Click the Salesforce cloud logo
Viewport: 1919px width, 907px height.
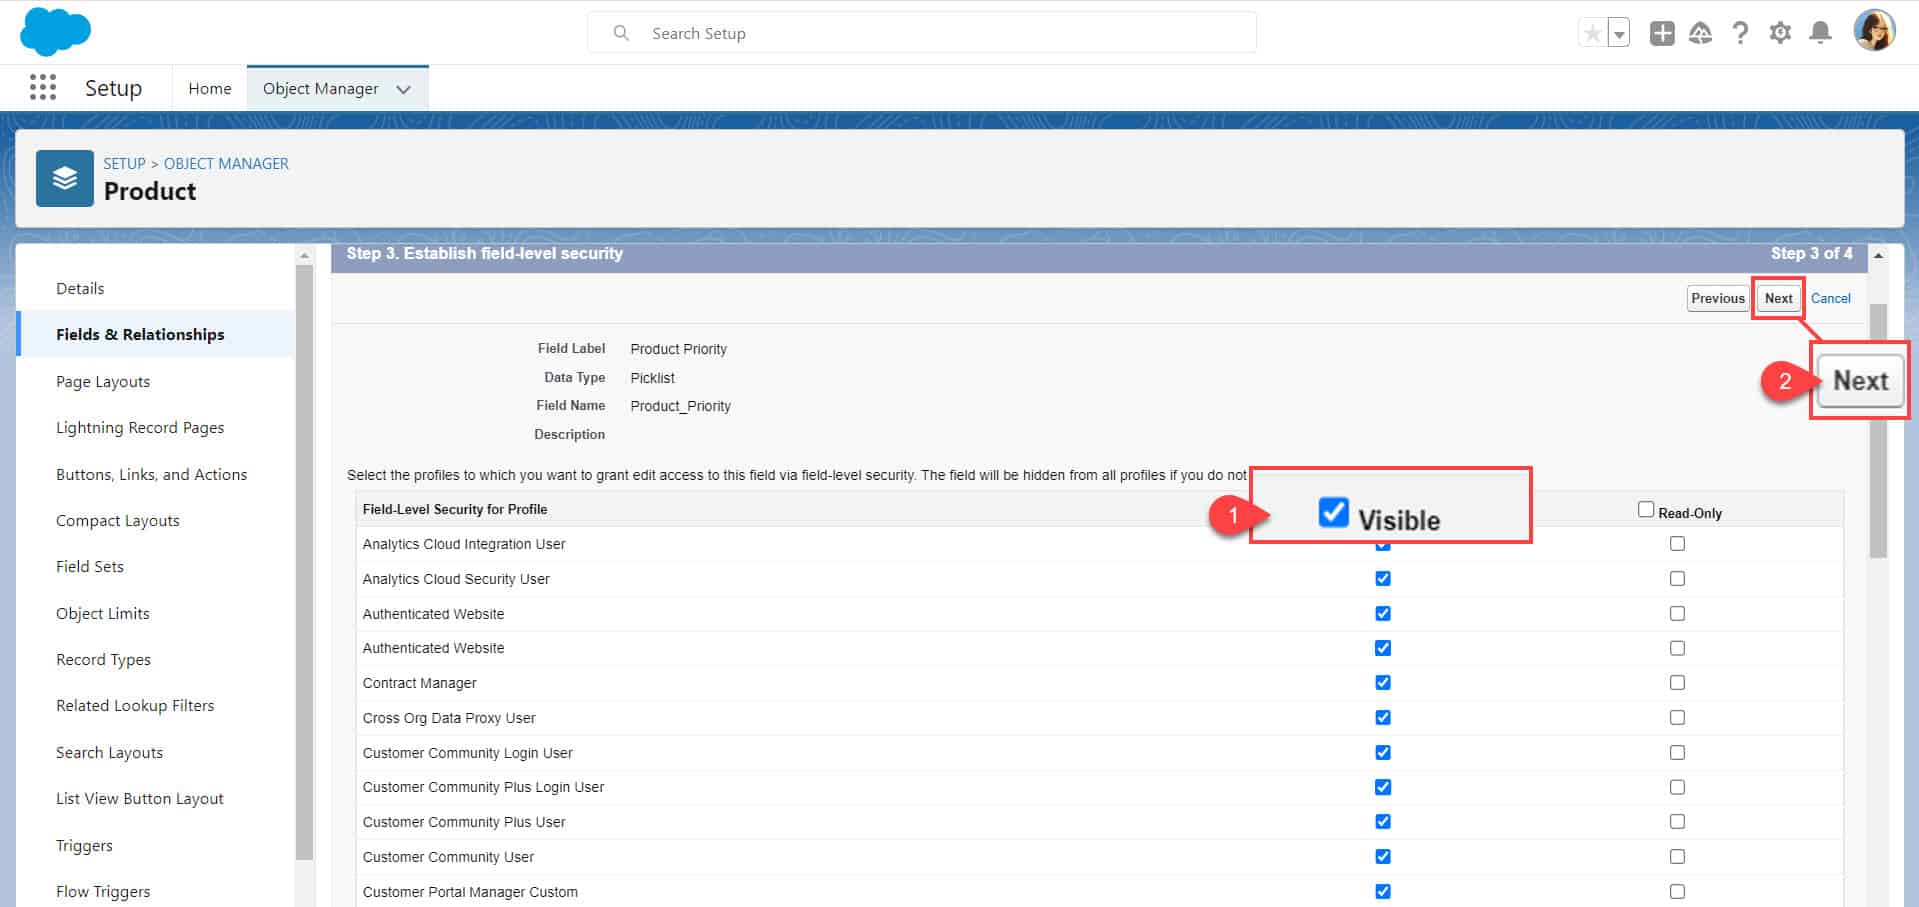55,31
